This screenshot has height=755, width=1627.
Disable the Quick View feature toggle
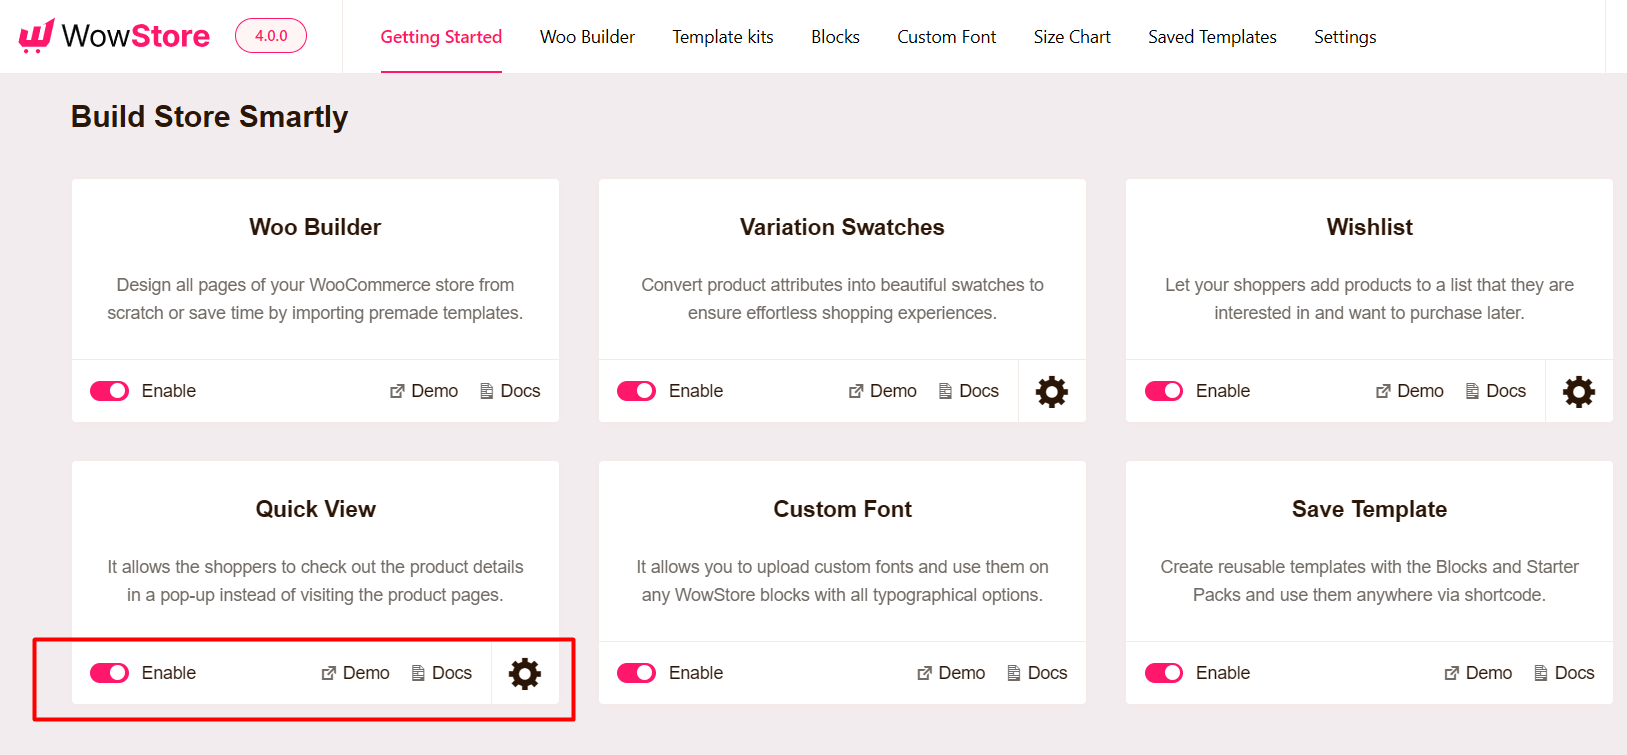pyautogui.click(x=109, y=673)
